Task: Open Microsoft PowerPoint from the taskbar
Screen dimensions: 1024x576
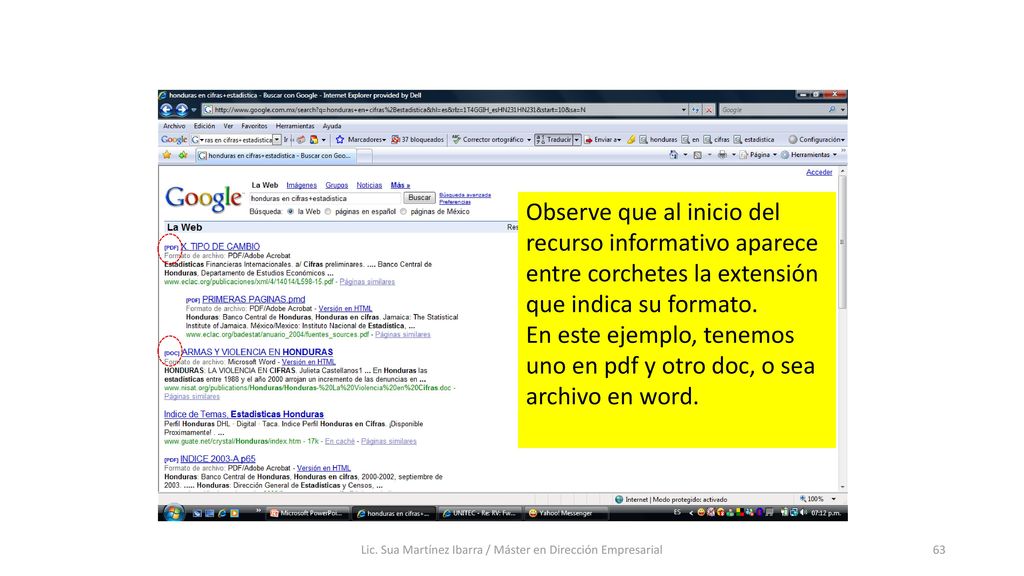Action: 307,513
